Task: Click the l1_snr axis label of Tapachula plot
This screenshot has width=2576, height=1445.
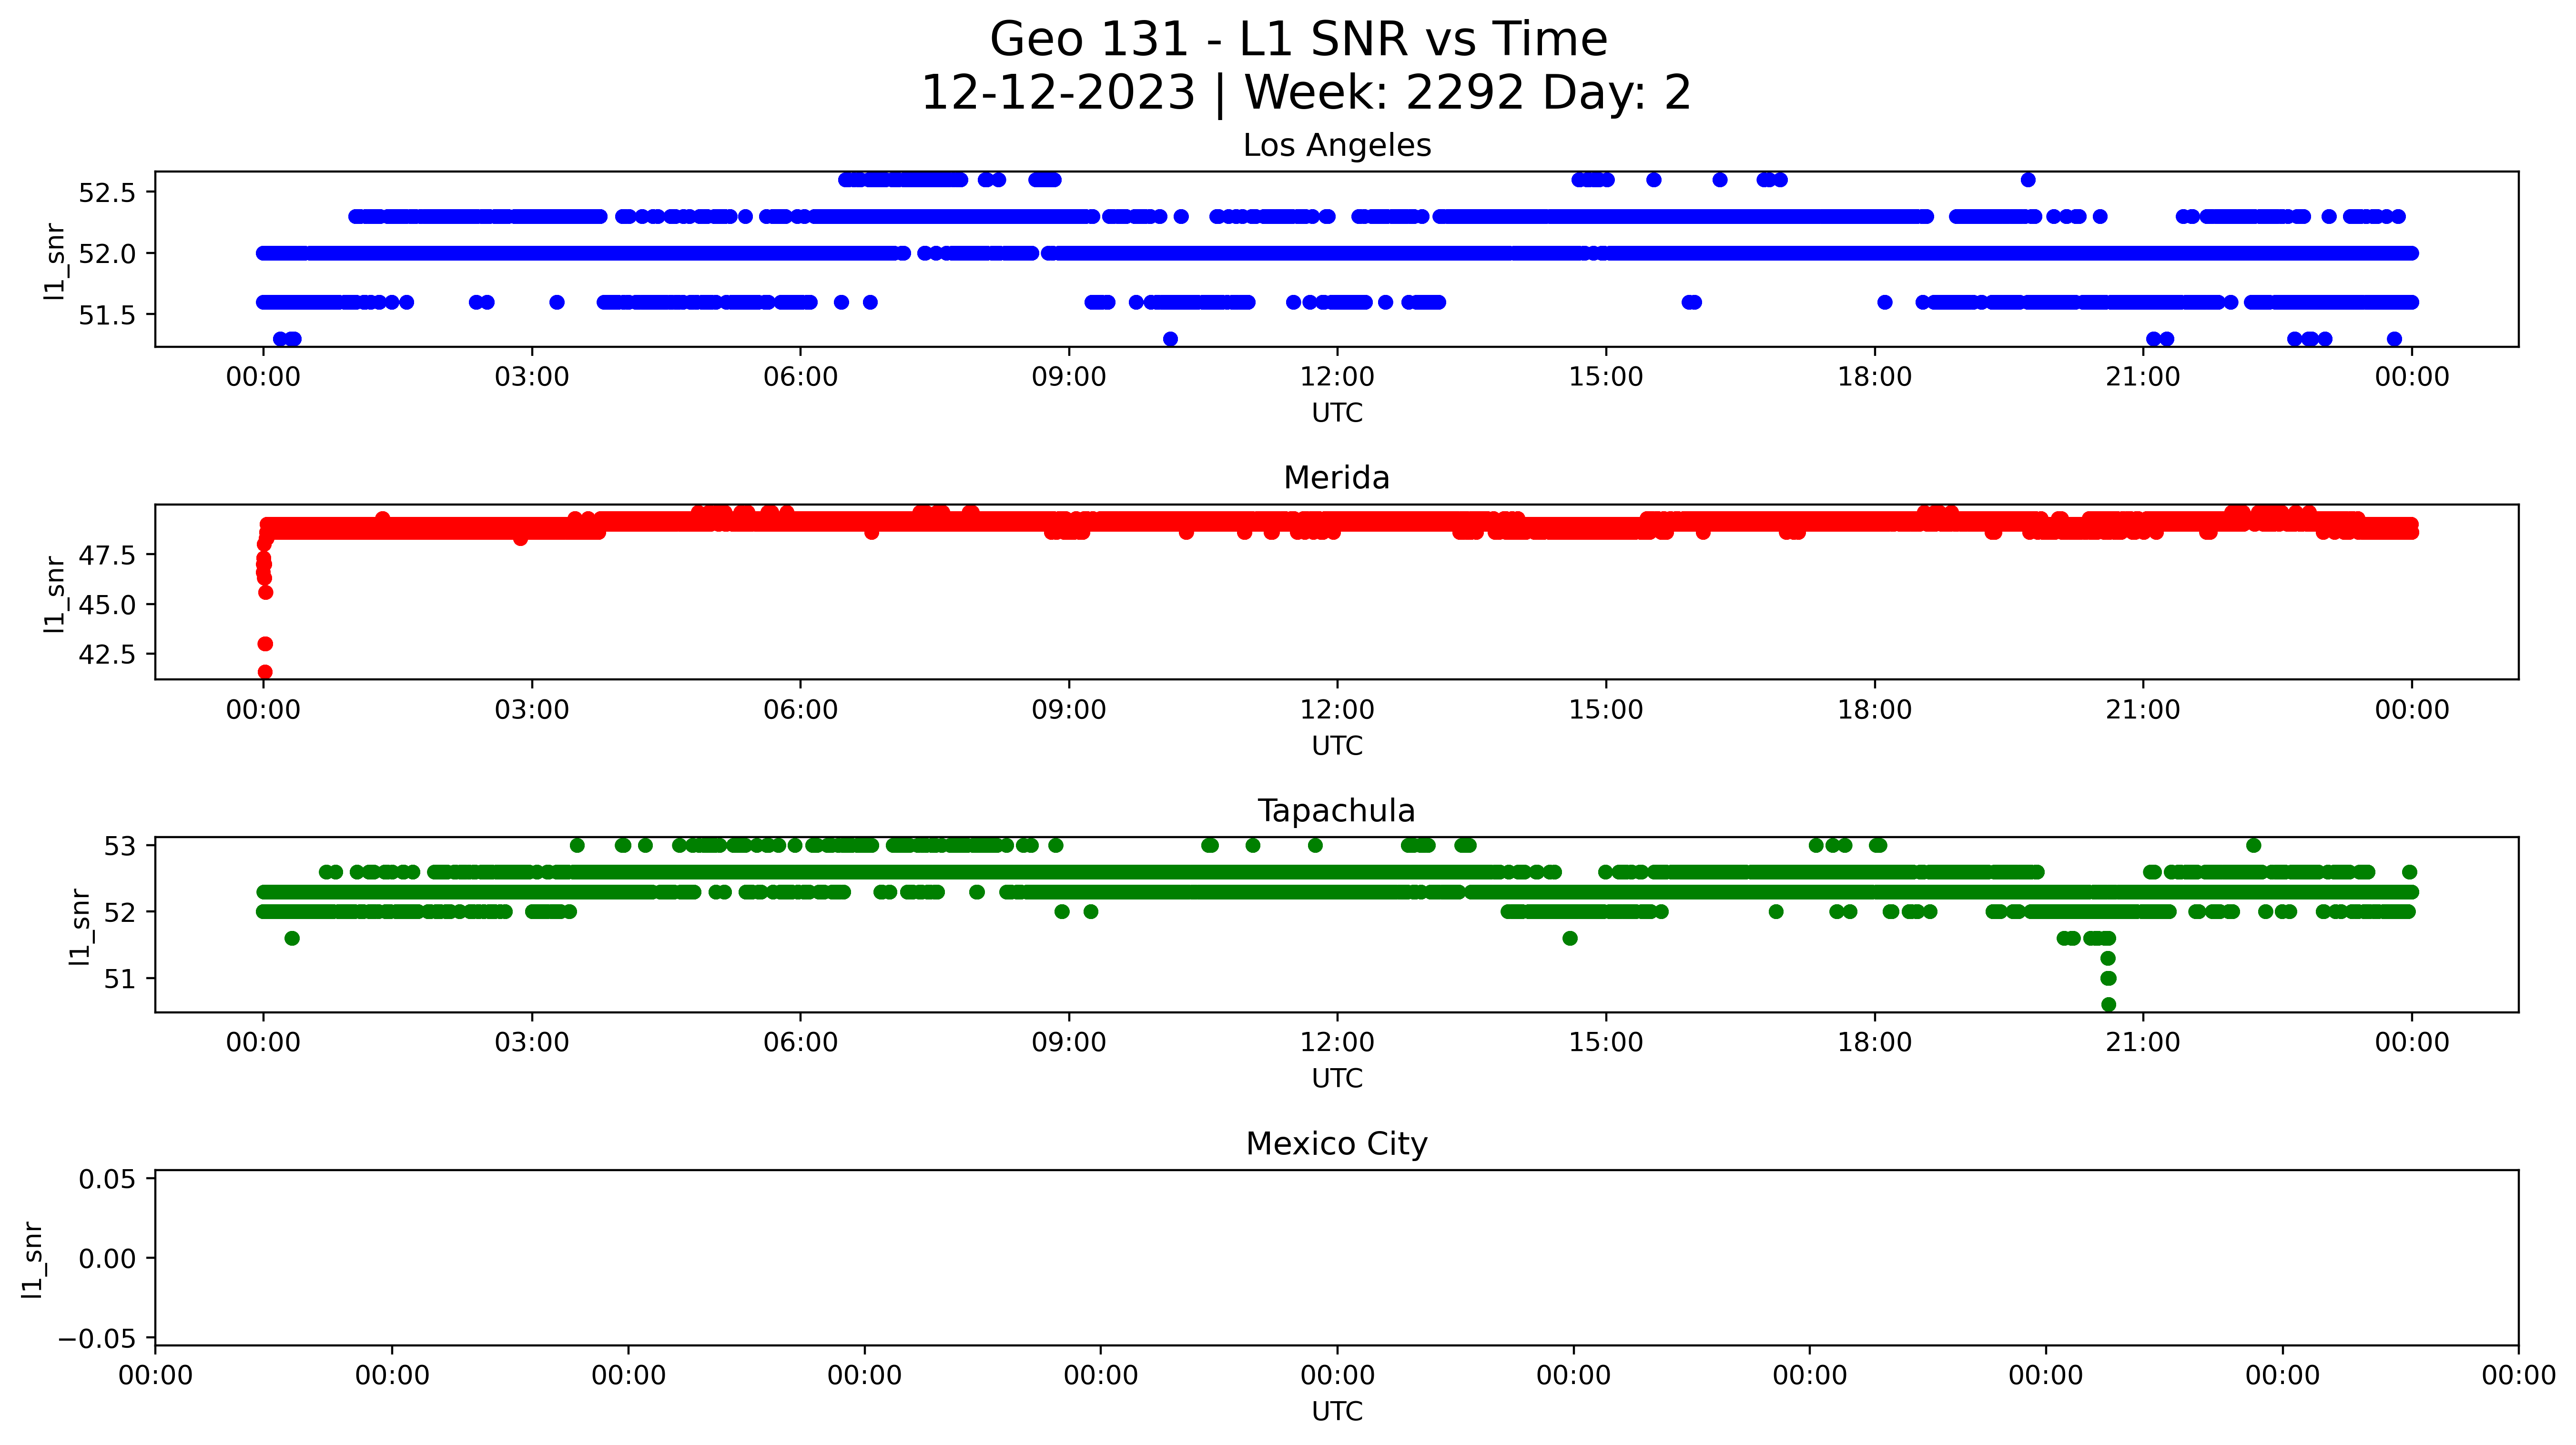Action: pos(80,927)
